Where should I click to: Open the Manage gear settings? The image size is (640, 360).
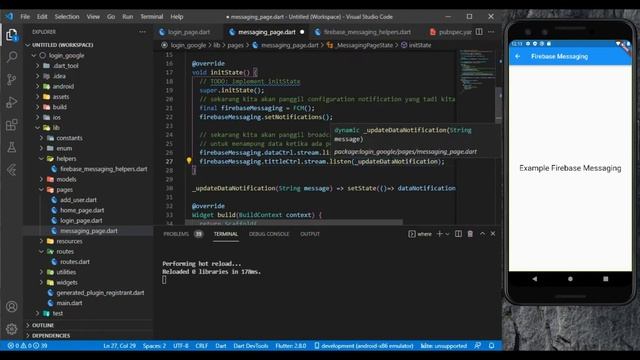click(x=12, y=329)
